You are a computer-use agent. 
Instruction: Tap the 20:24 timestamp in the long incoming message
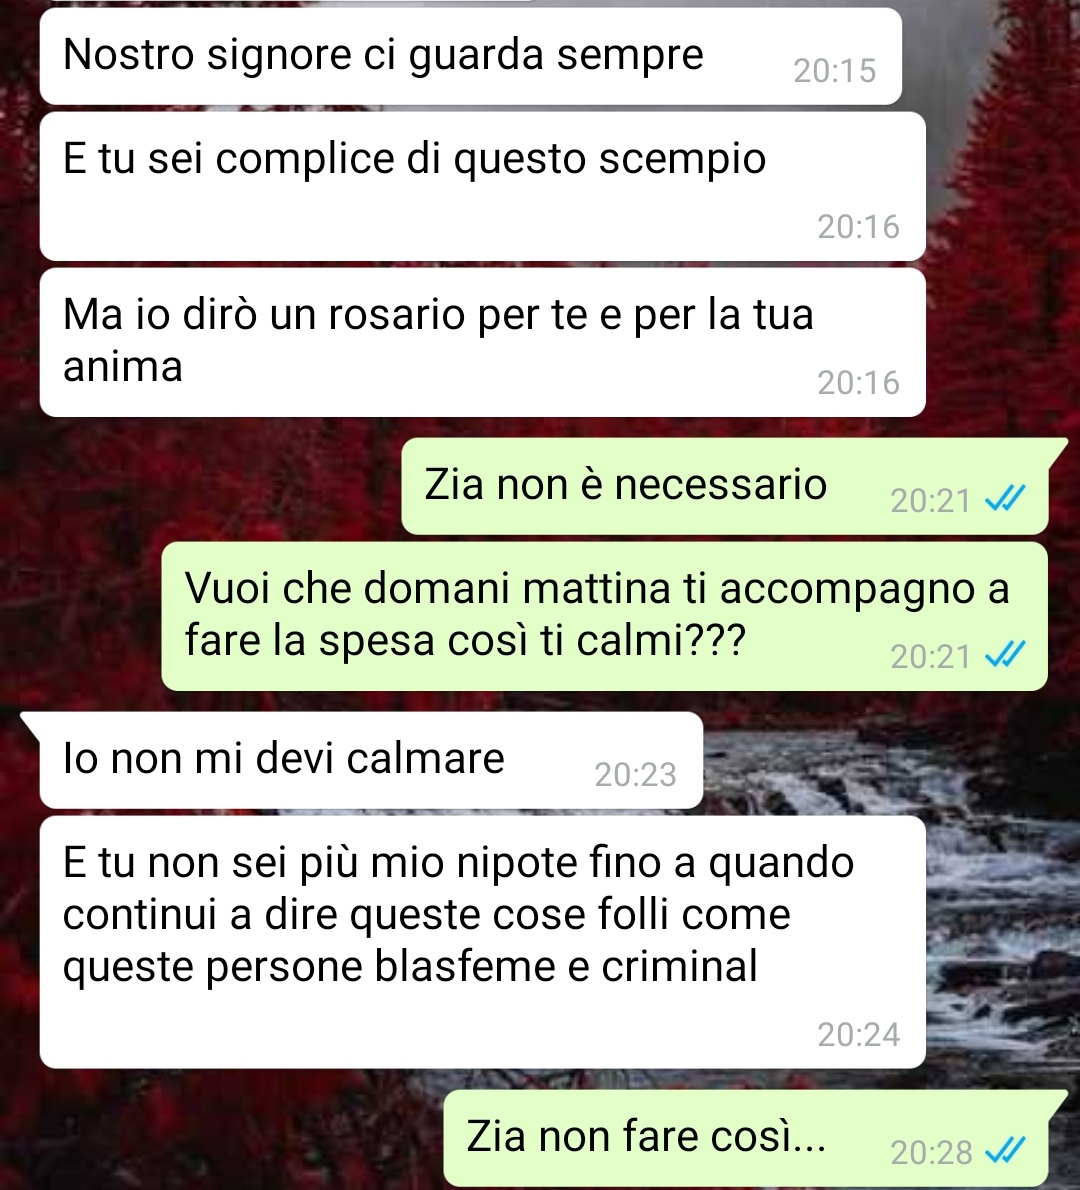[x=858, y=1034]
